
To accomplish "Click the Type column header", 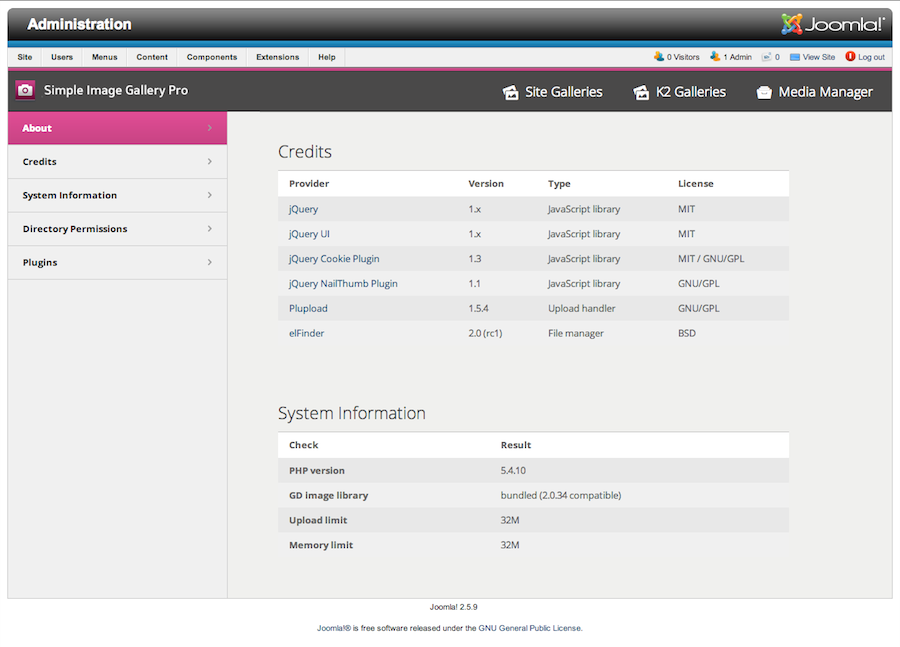I will point(559,184).
